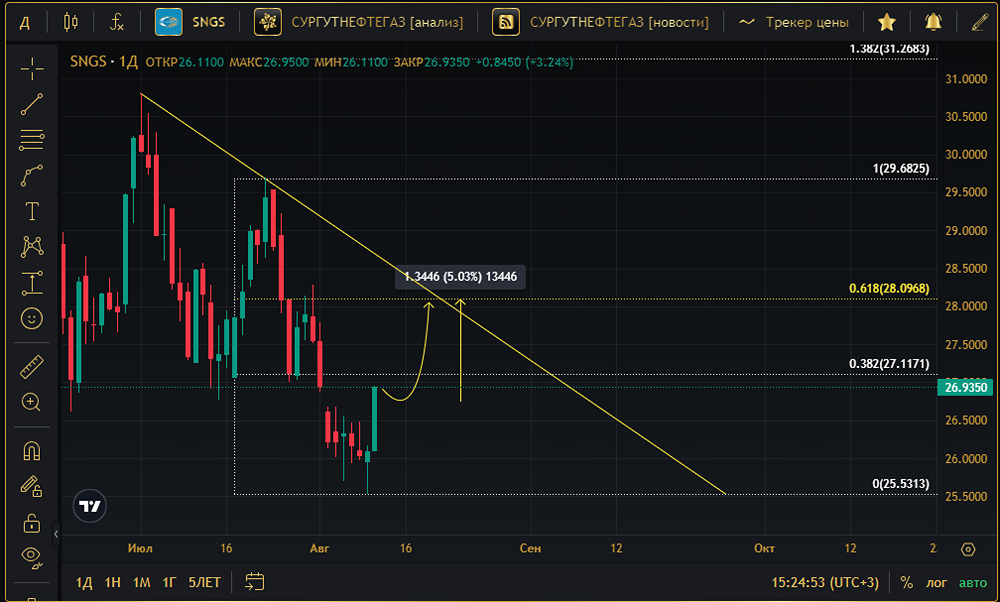Open СУРГУТНЕФТЕГАЗ [новости] link
Image resolution: width=1000 pixels, height=602 pixels.
click(600, 22)
